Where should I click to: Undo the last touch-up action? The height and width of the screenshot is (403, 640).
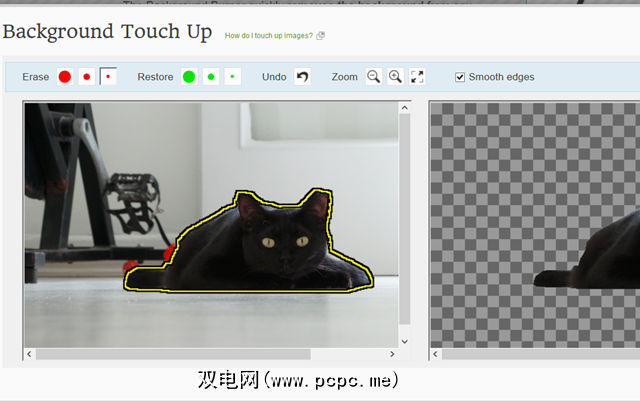302,77
